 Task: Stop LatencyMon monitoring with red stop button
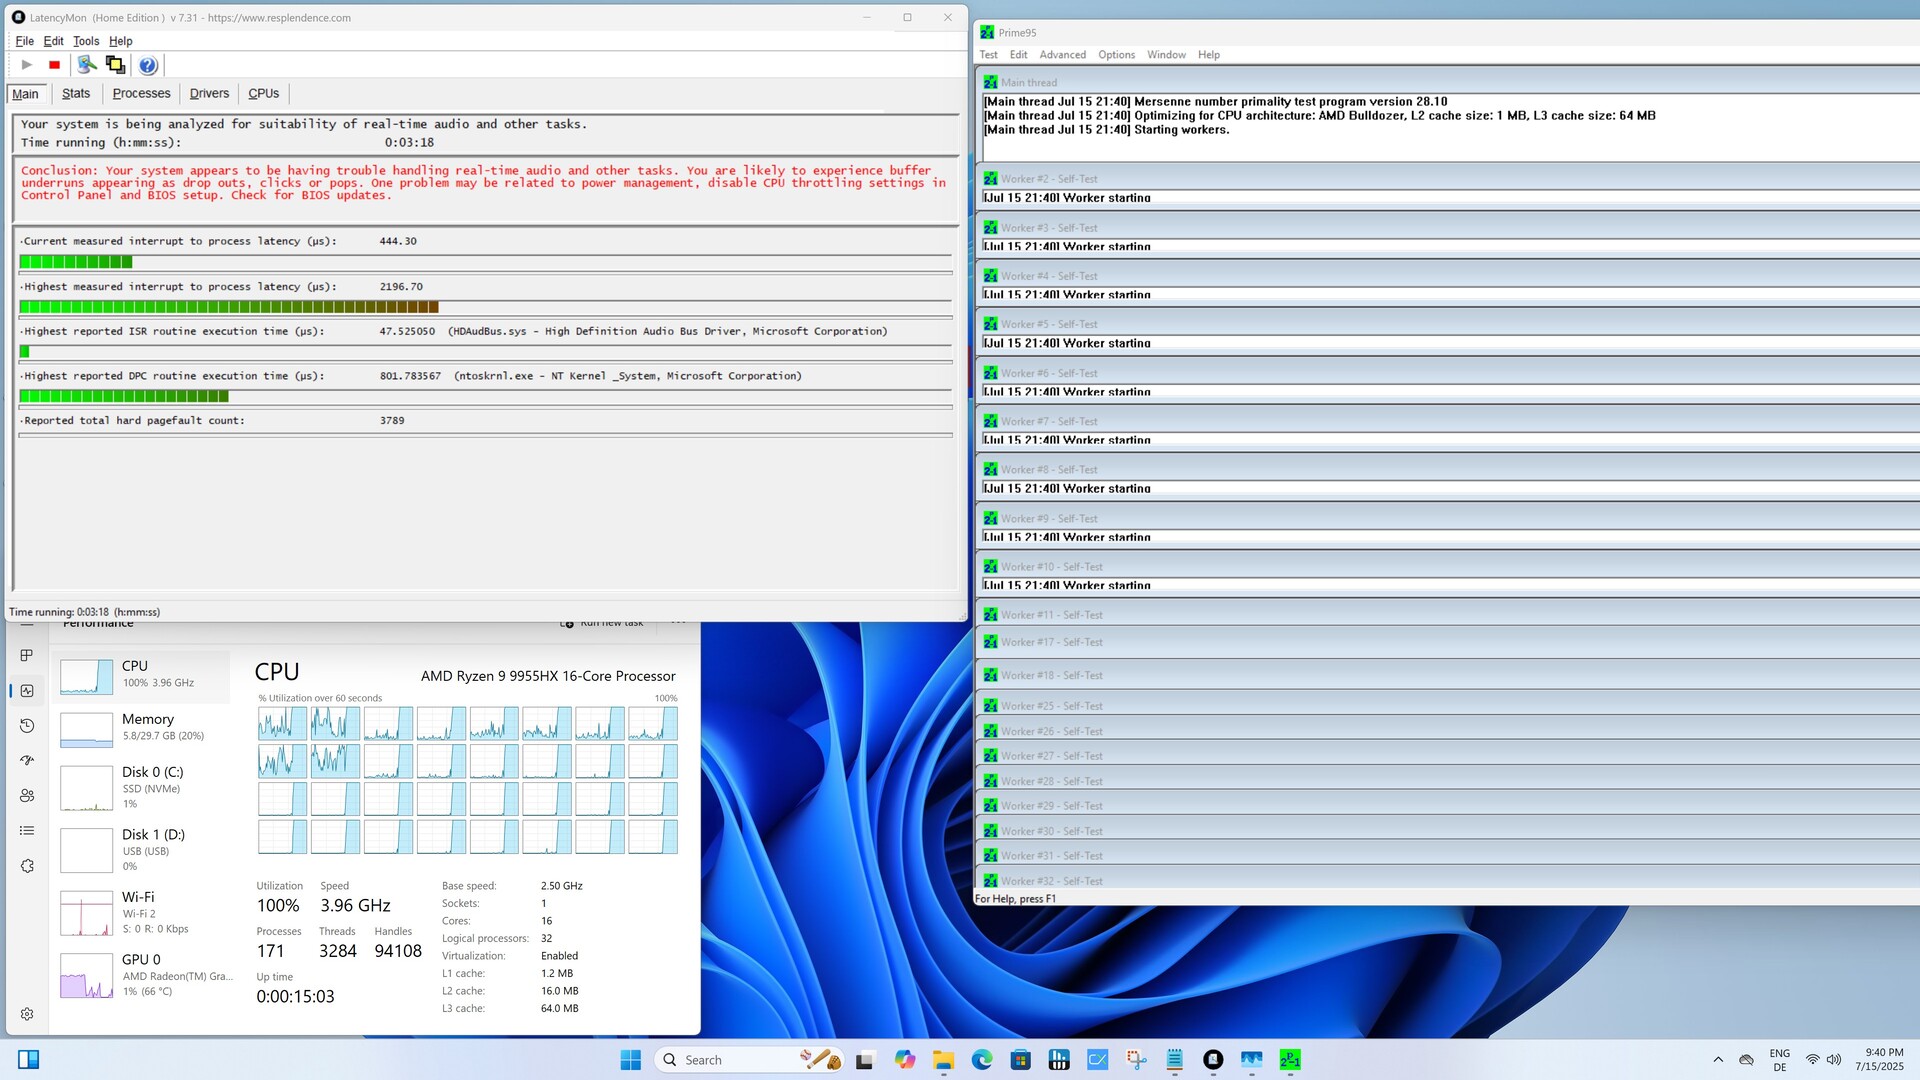coord(54,65)
